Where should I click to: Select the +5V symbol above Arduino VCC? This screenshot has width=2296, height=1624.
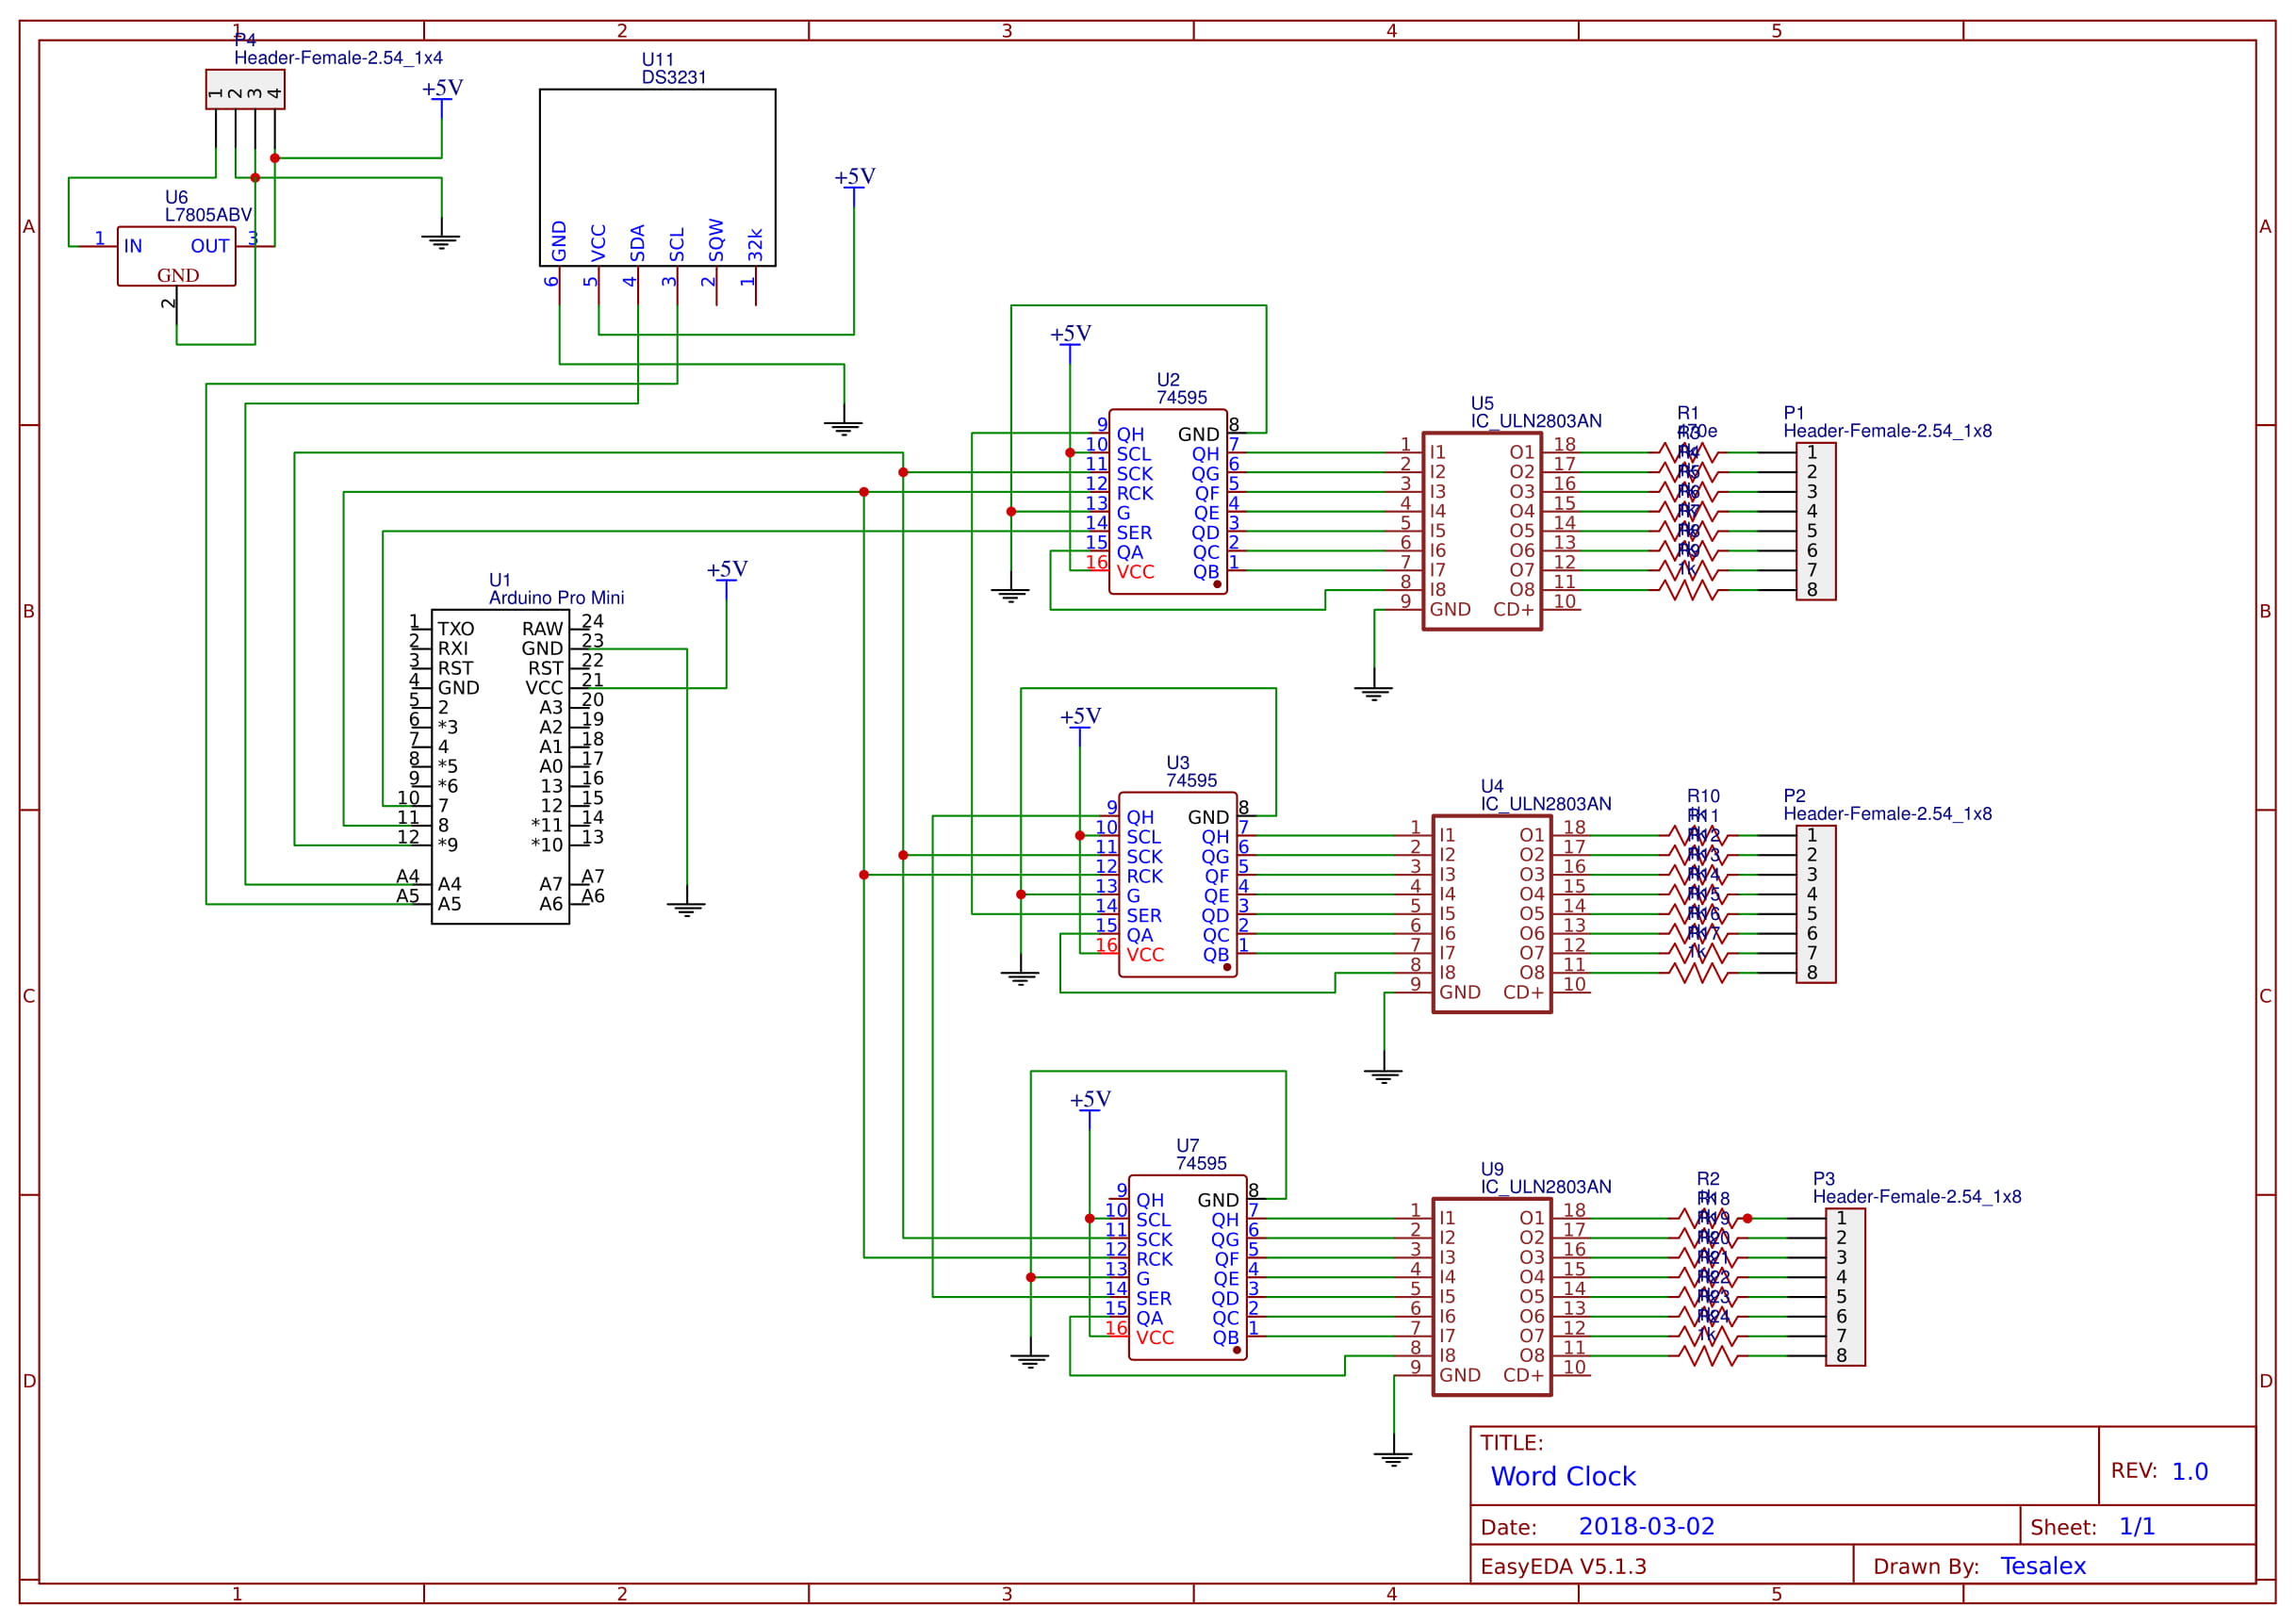[x=727, y=578]
